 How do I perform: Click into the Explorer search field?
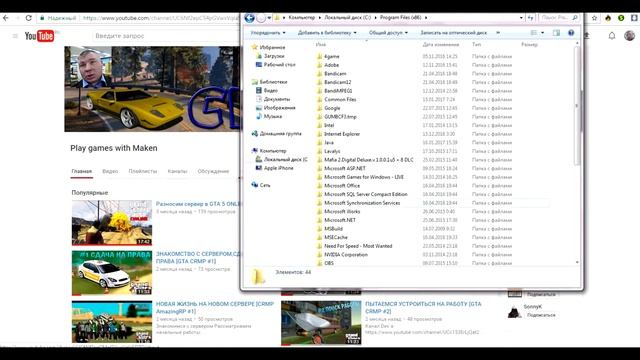(558, 18)
